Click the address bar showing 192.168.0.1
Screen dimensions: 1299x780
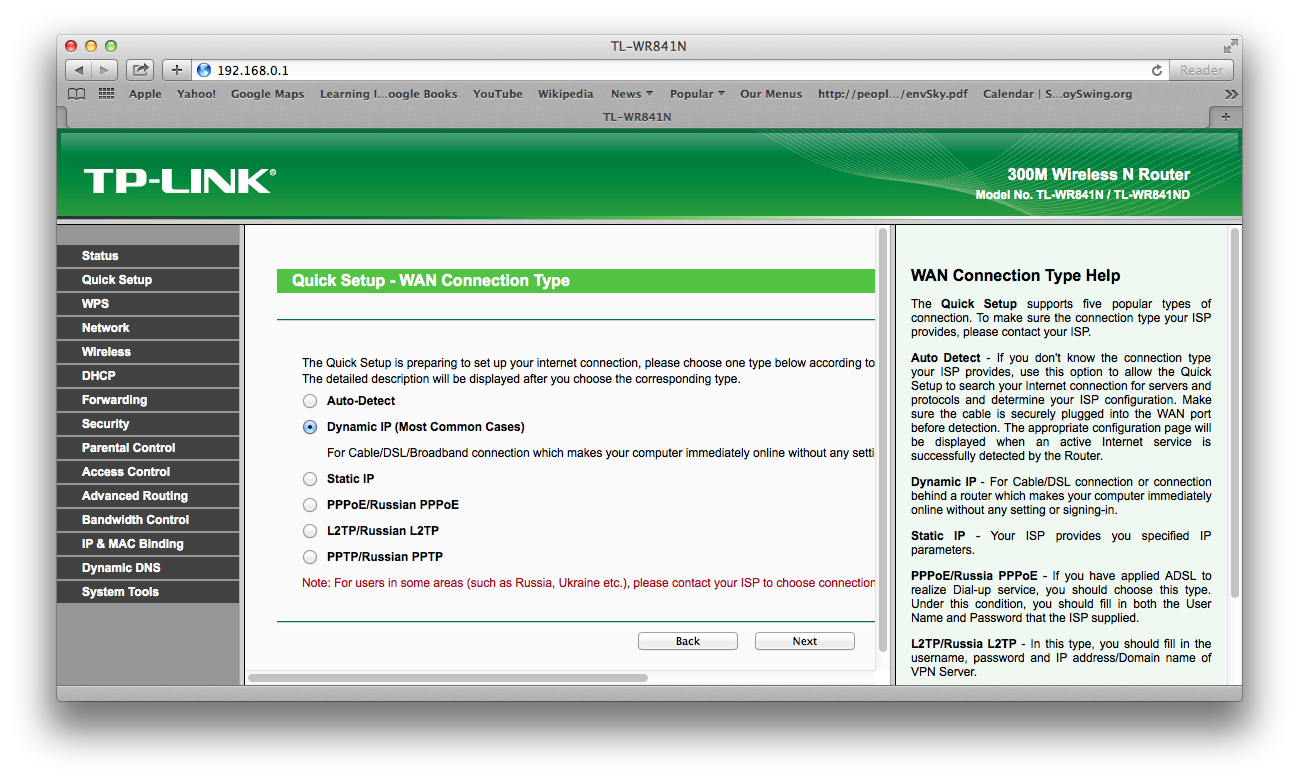(680, 70)
